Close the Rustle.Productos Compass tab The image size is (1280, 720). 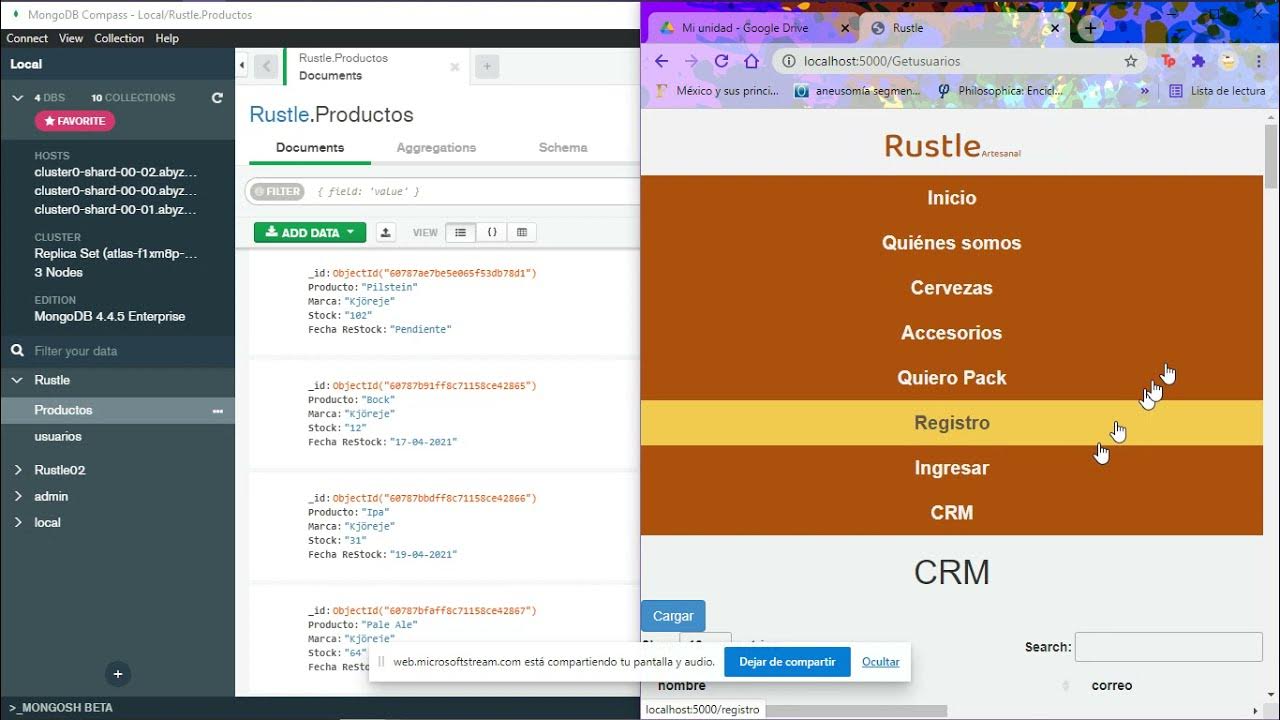pyautogui.click(x=455, y=67)
